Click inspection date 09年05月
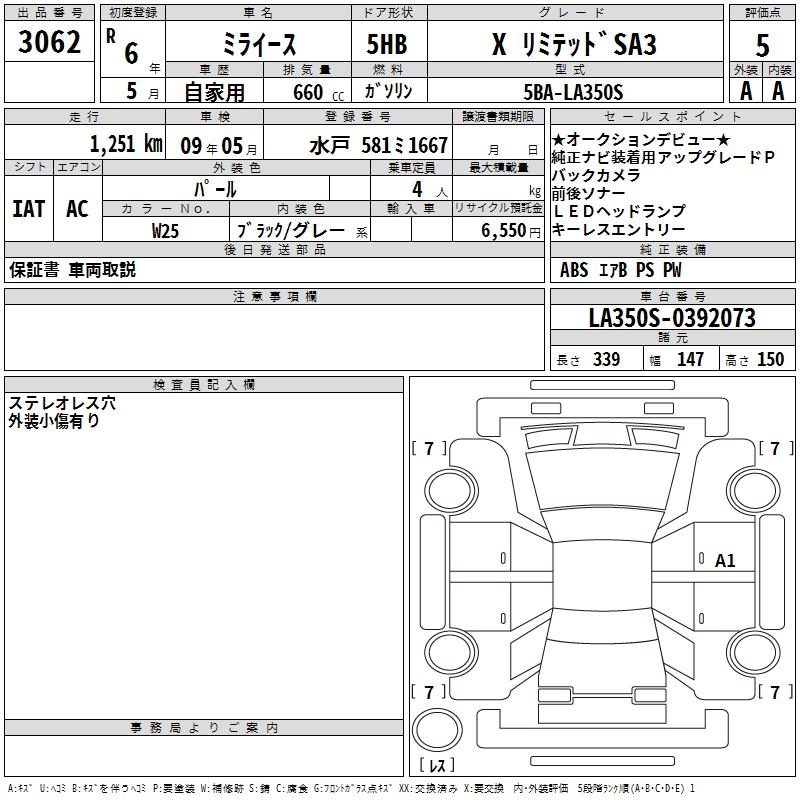Viewport: 800px width, 800px height. coord(218,146)
